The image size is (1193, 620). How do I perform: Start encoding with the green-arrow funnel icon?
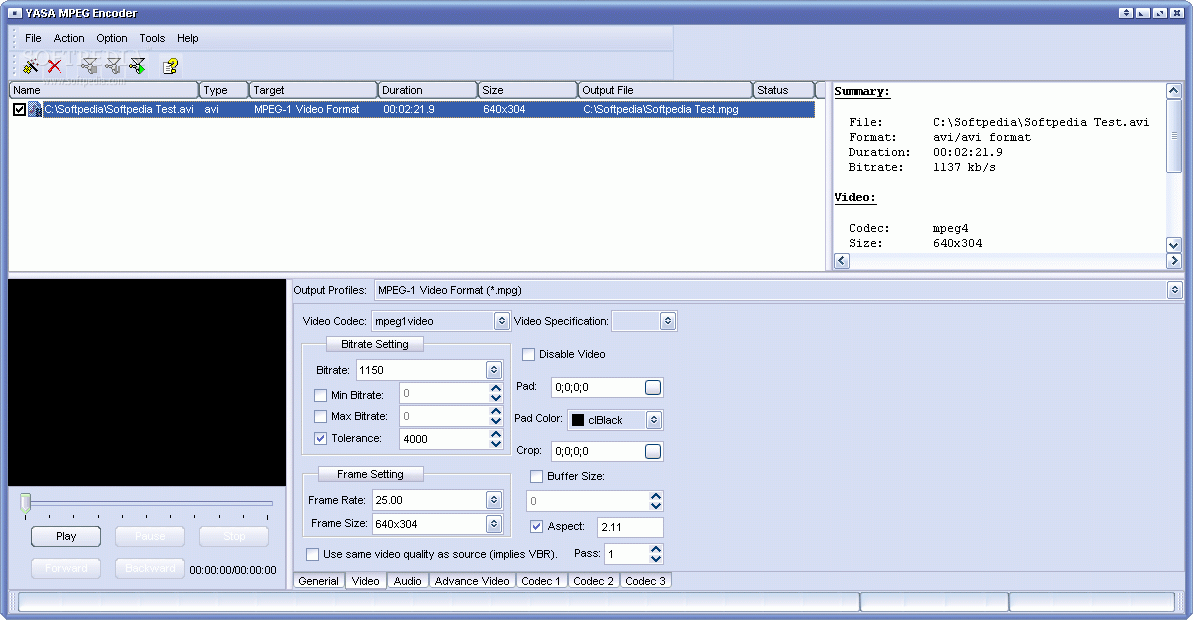click(137, 66)
